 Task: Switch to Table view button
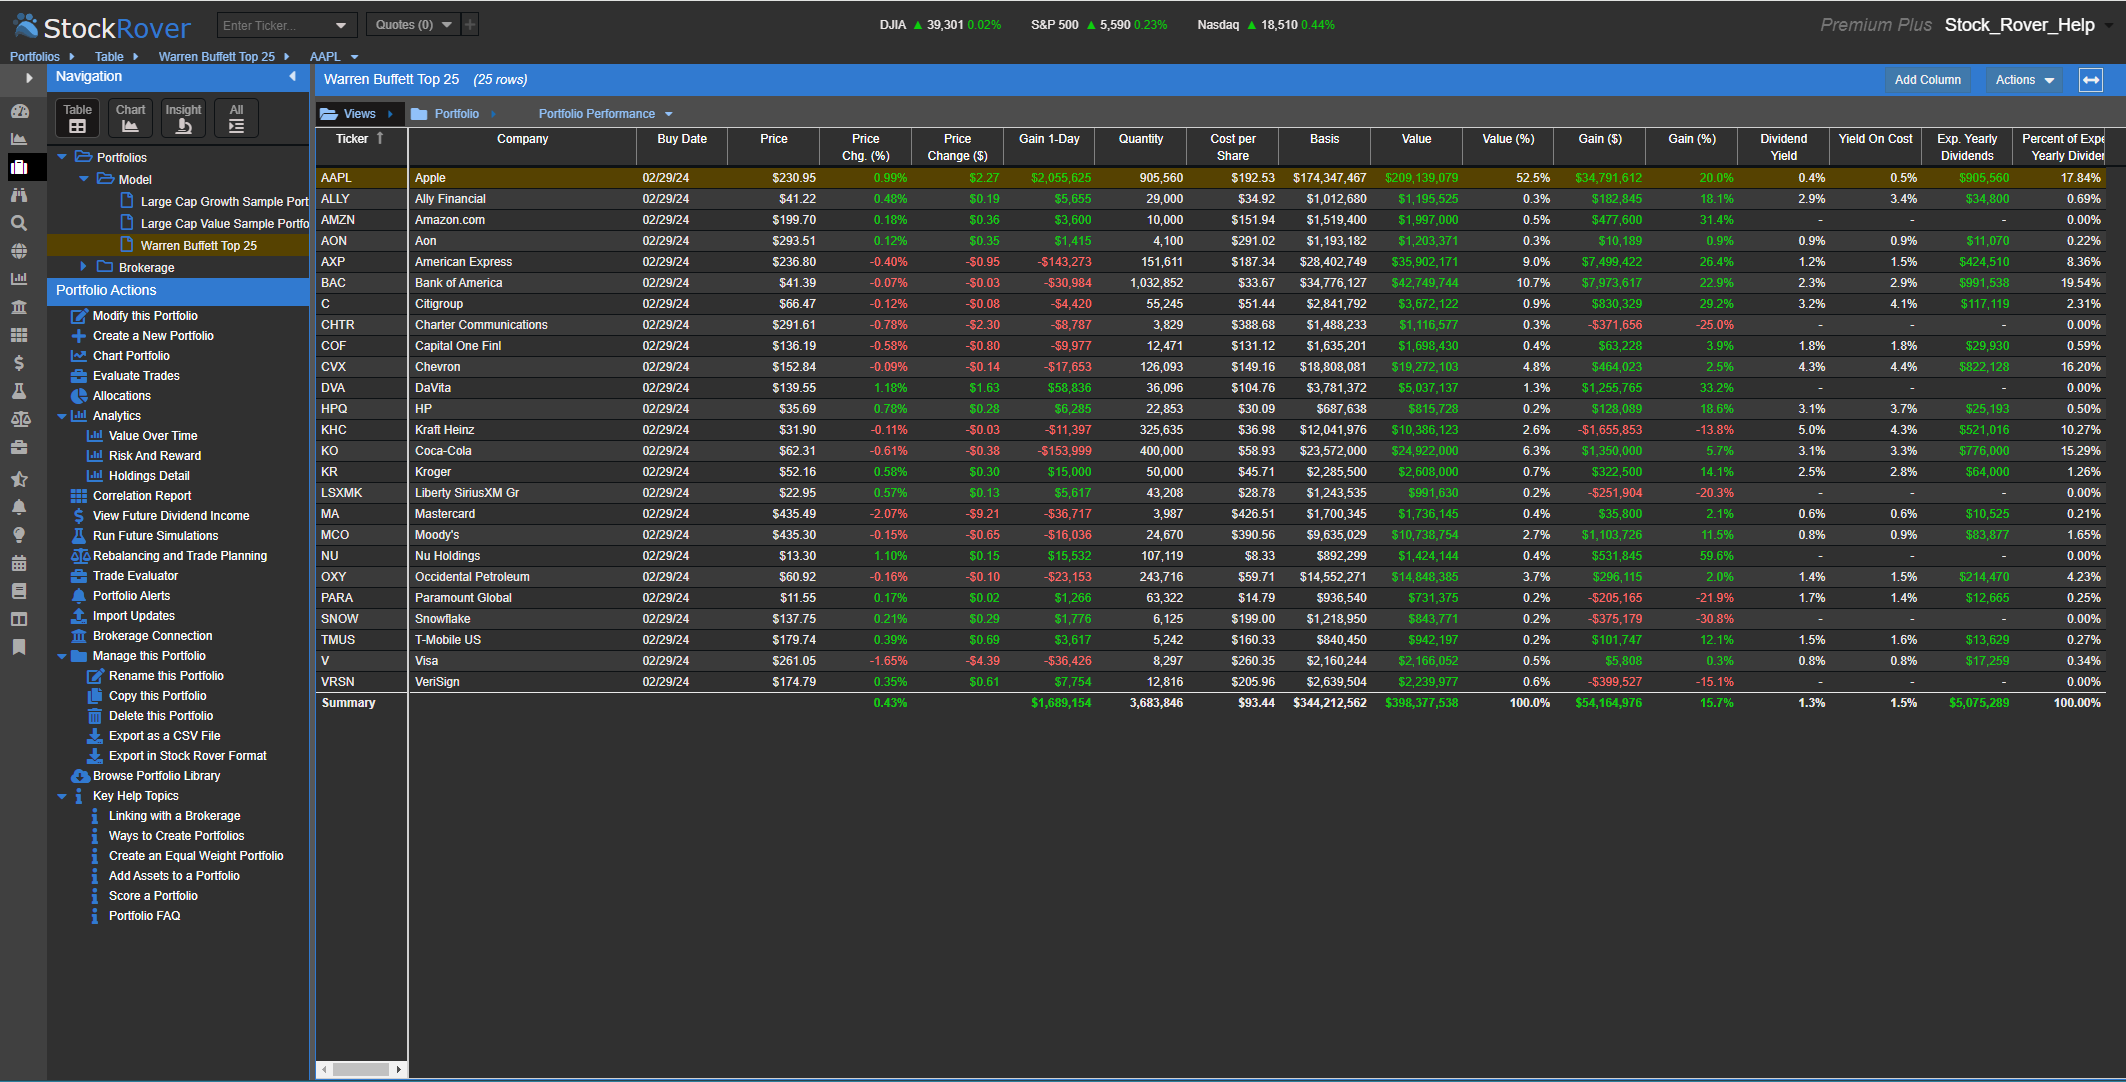tap(77, 118)
